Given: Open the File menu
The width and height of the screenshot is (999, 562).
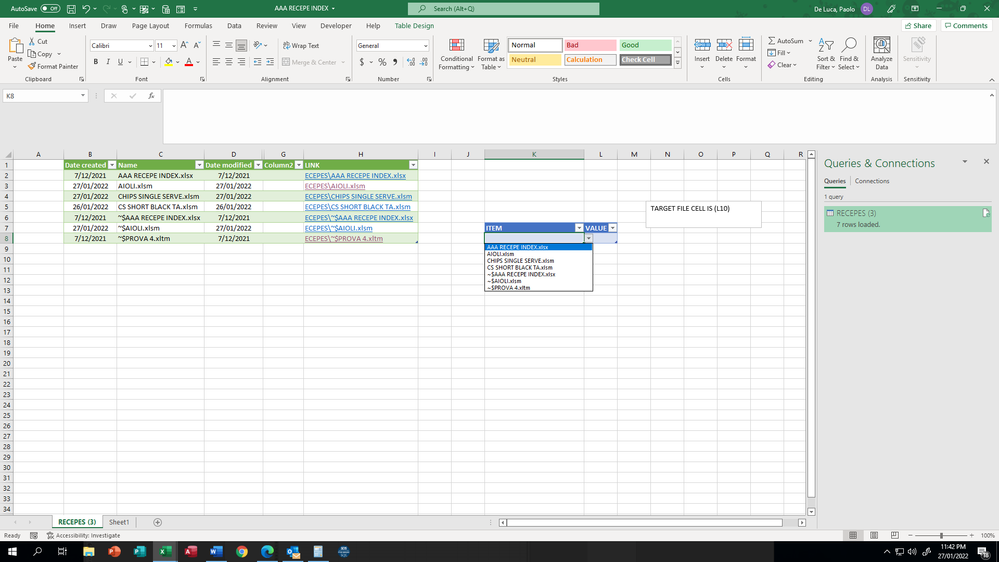Looking at the screenshot, I should (x=13, y=26).
